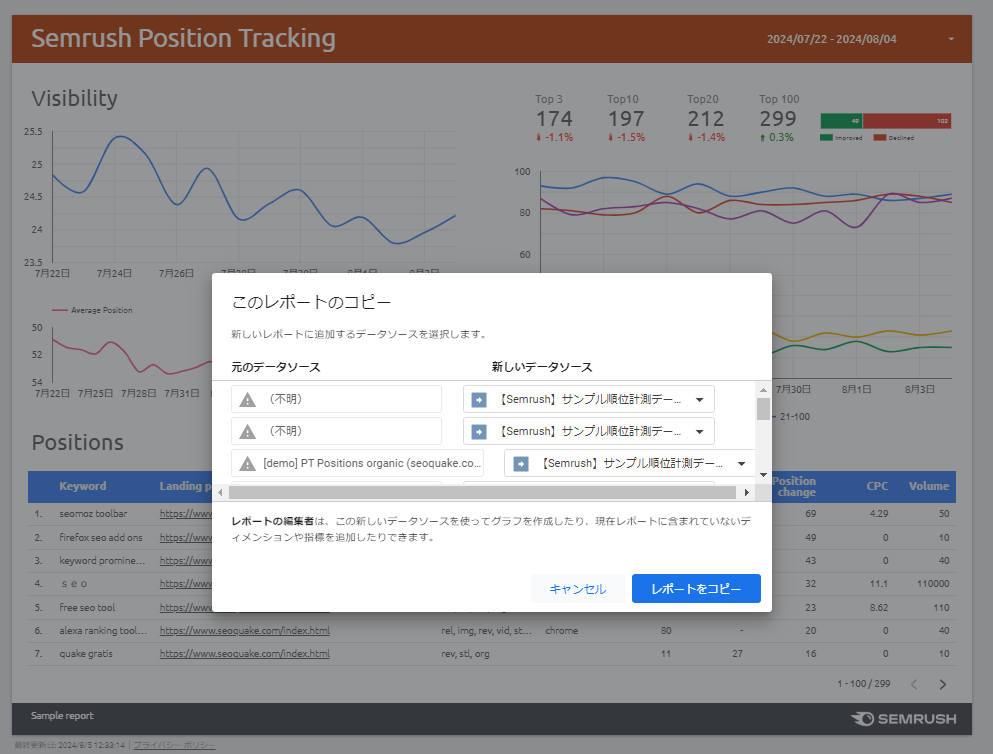
Task: Click horizontal scroll right arrow in dialog
Action: coord(747,492)
